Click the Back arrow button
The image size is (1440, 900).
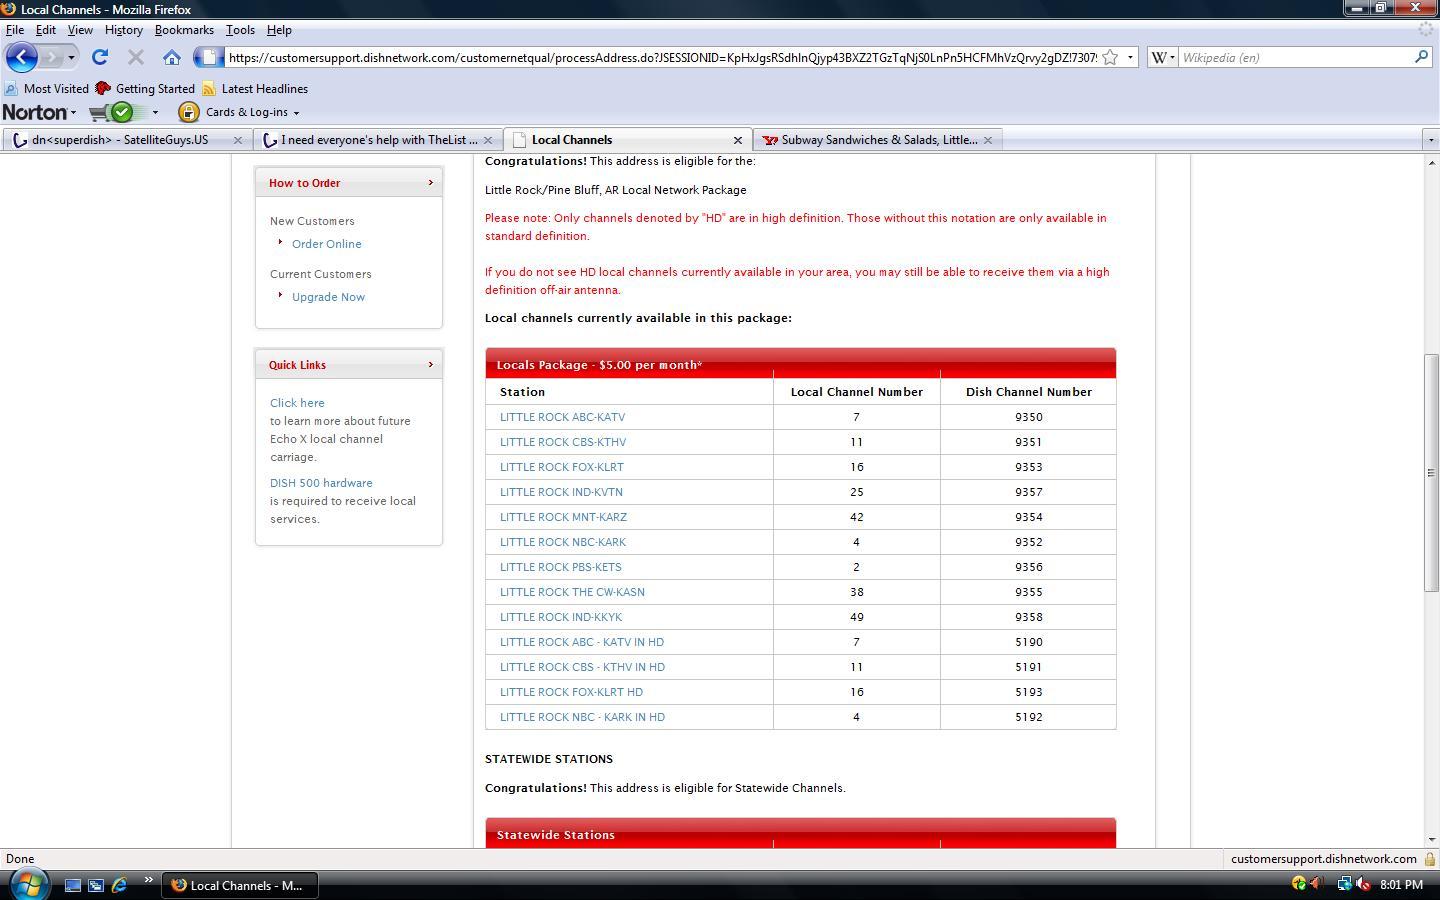tap(22, 57)
